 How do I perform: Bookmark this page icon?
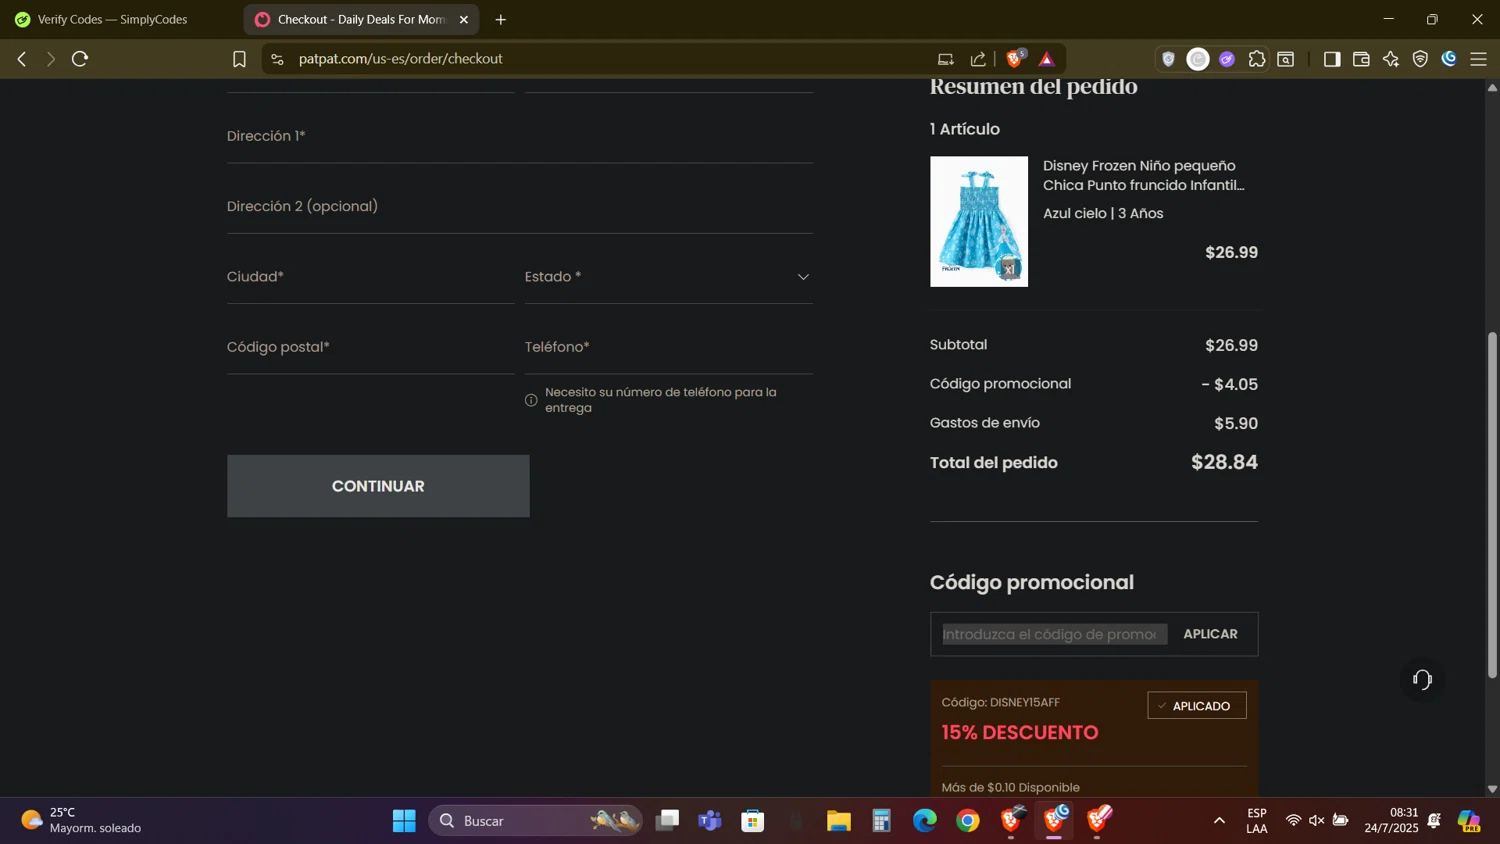tap(239, 59)
